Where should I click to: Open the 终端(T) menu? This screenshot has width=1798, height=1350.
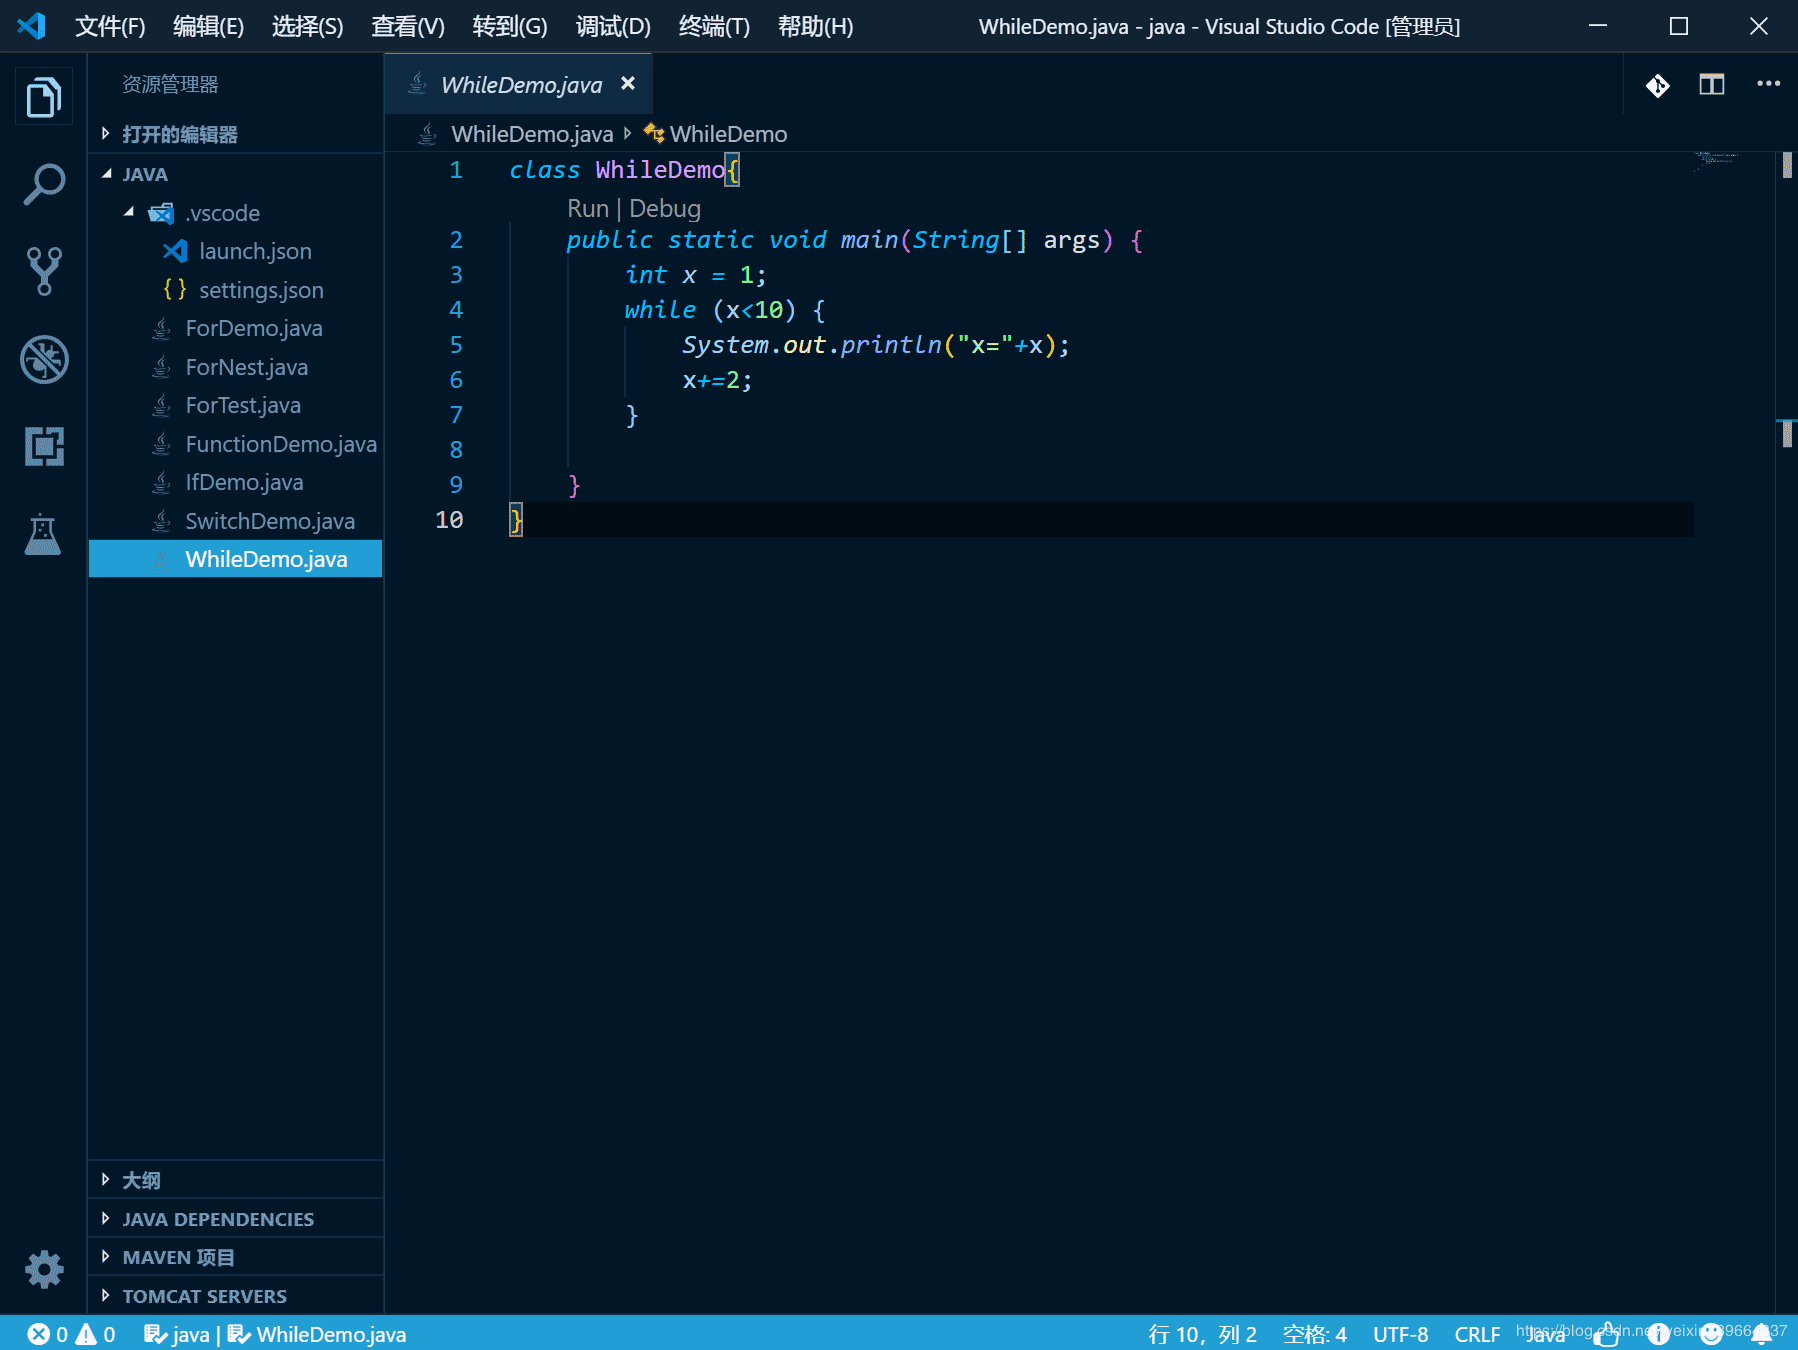click(713, 27)
